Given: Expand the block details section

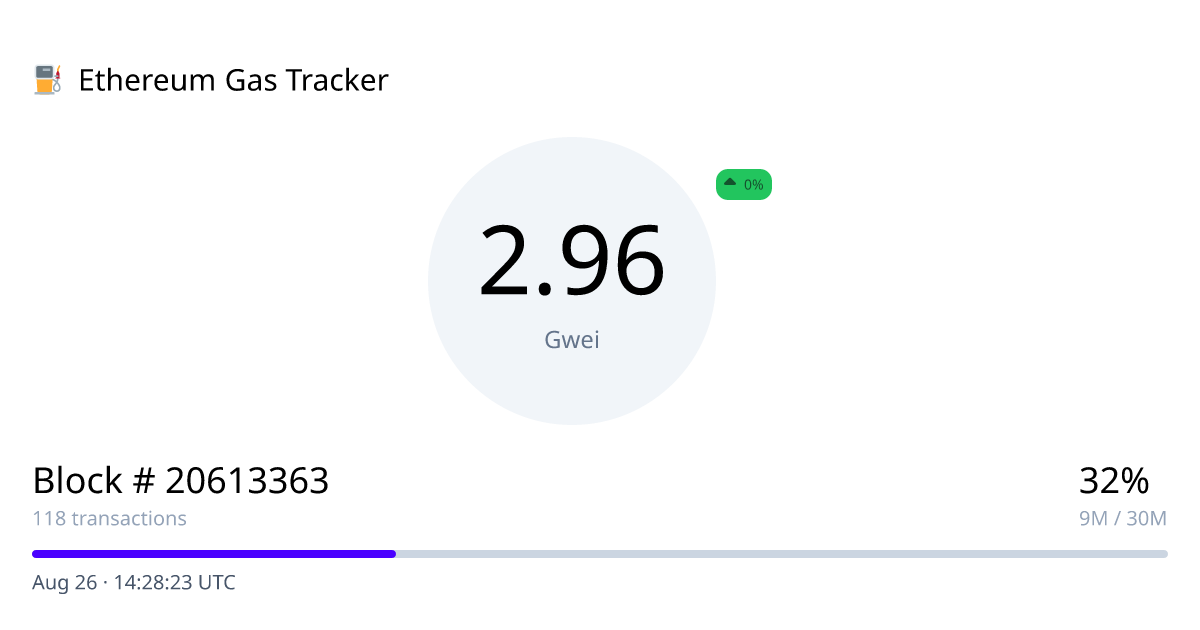Looking at the screenshot, I should point(180,481).
